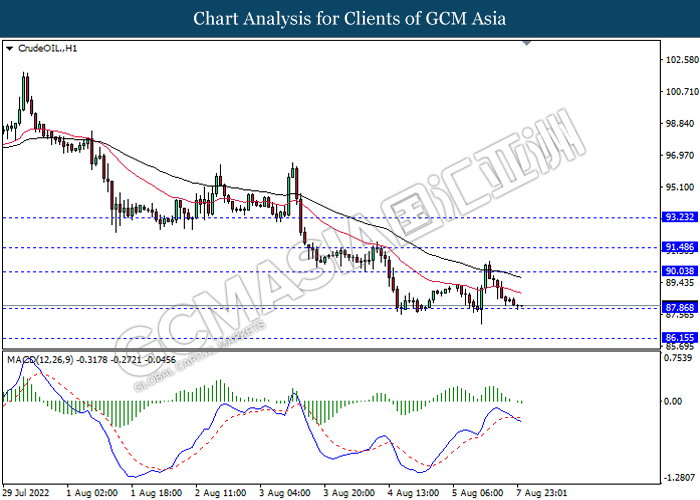The width and height of the screenshot is (700, 500).
Task: Click the 3 Aug 04:00 time label
Action: (x=285, y=493)
